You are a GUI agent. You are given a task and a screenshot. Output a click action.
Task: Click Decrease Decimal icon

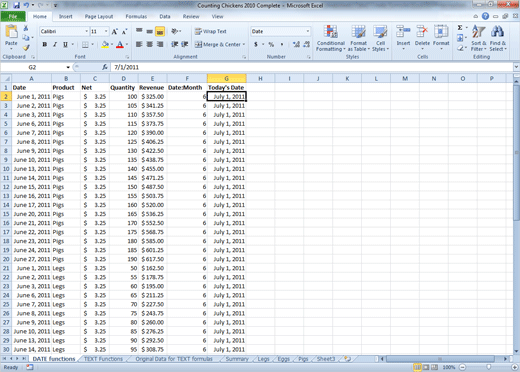(307, 44)
